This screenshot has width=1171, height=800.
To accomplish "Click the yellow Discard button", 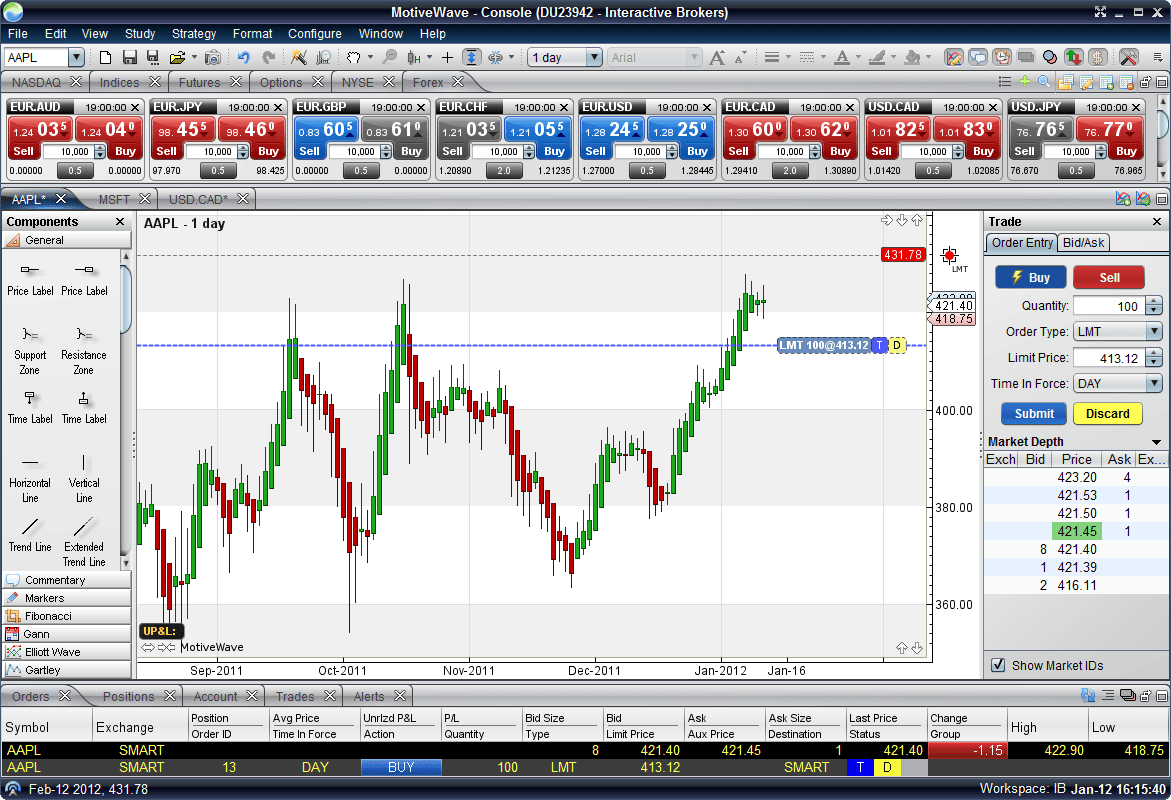I will point(1107,414).
